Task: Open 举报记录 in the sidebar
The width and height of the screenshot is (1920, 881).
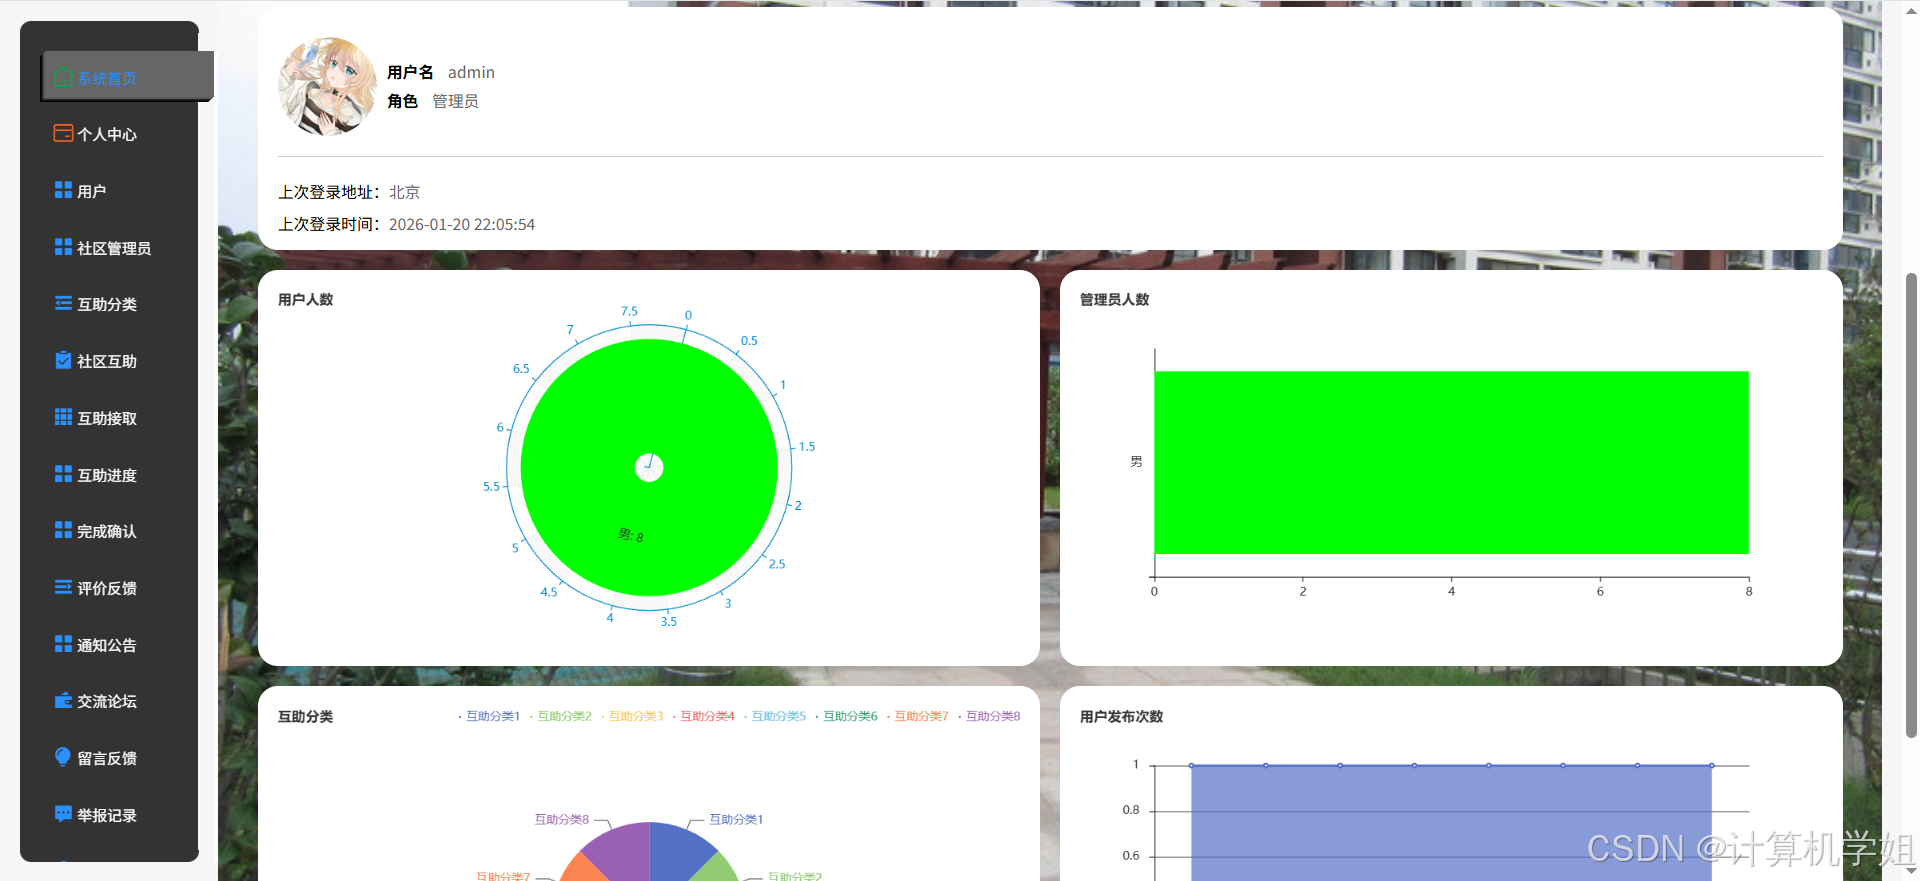Action: click(109, 815)
